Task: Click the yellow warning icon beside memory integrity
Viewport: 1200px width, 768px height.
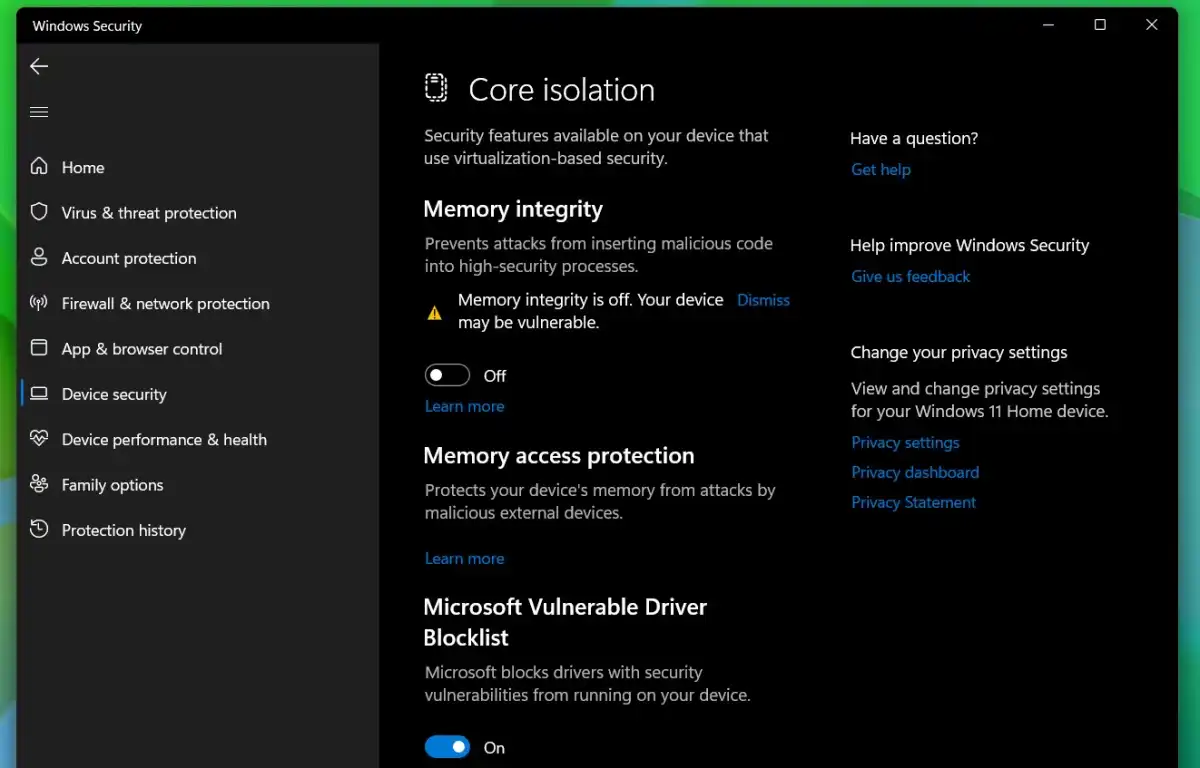Action: (x=434, y=311)
